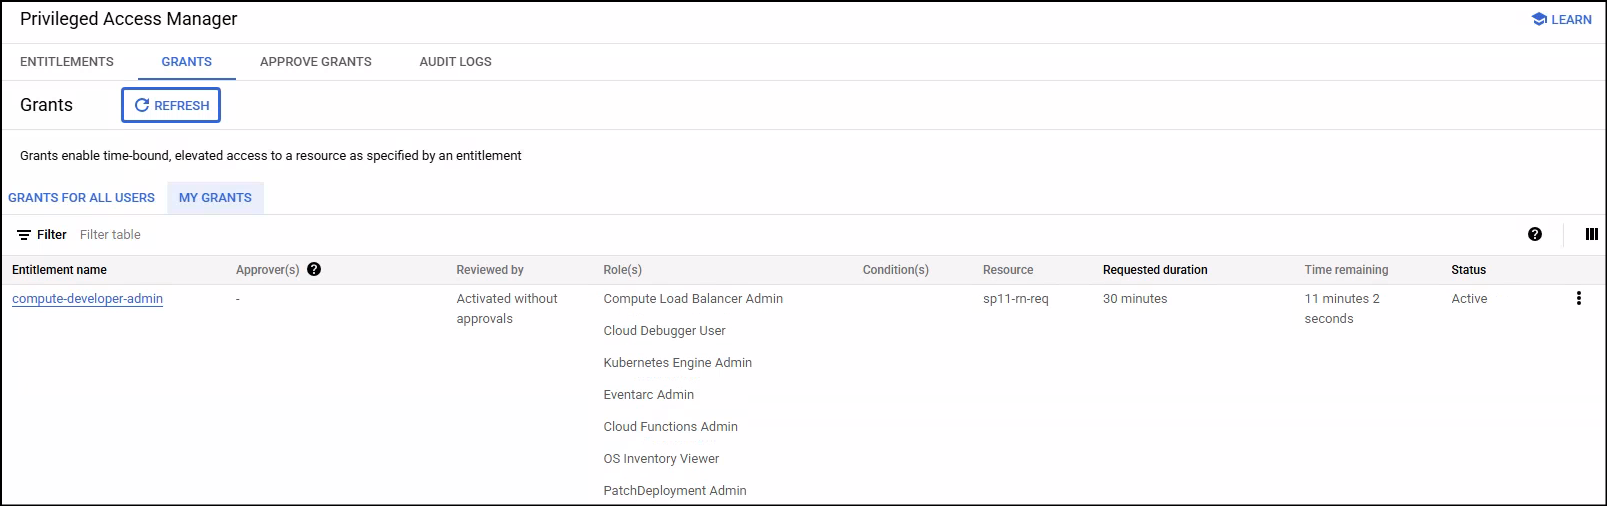Viewport: 1607px width, 506px height.
Task: Show Grants for All Users
Action: tap(81, 197)
